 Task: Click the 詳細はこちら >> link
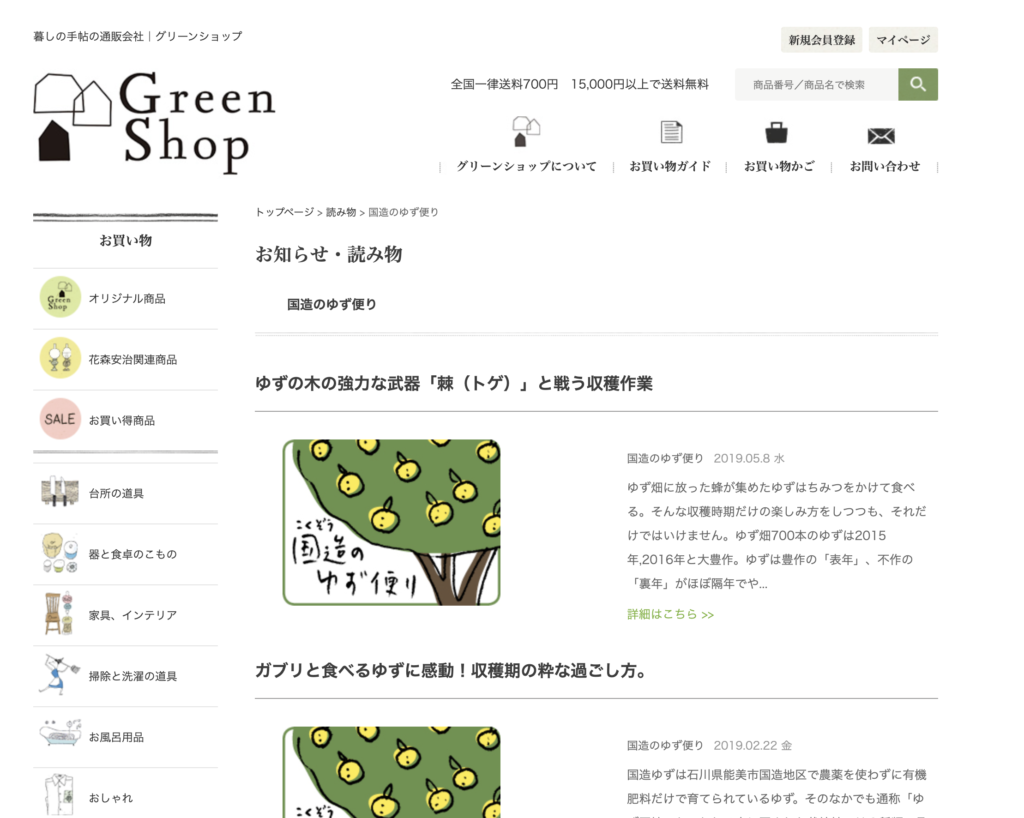coord(671,614)
